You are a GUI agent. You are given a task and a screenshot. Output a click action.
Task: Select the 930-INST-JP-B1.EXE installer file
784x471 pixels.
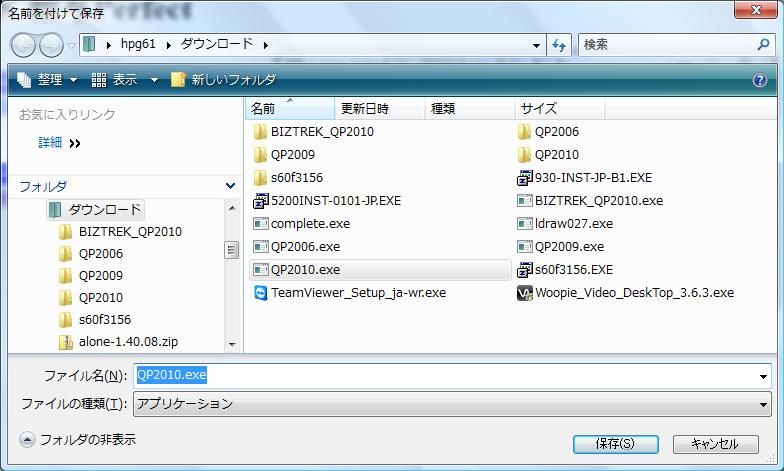(591, 178)
